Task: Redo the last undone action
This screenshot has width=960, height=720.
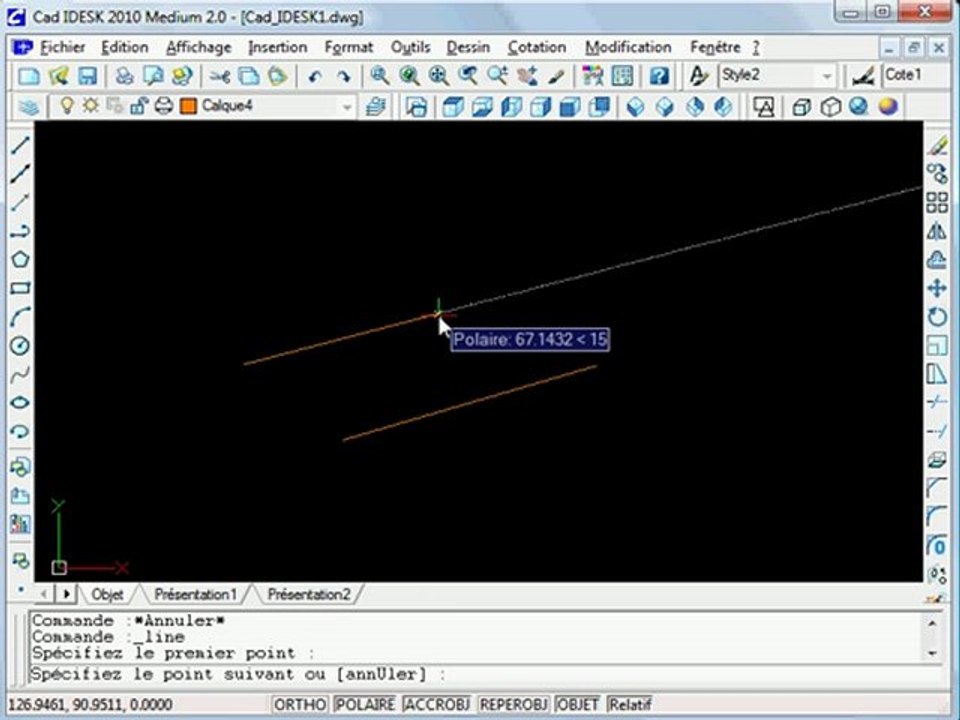Action: [344, 77]
